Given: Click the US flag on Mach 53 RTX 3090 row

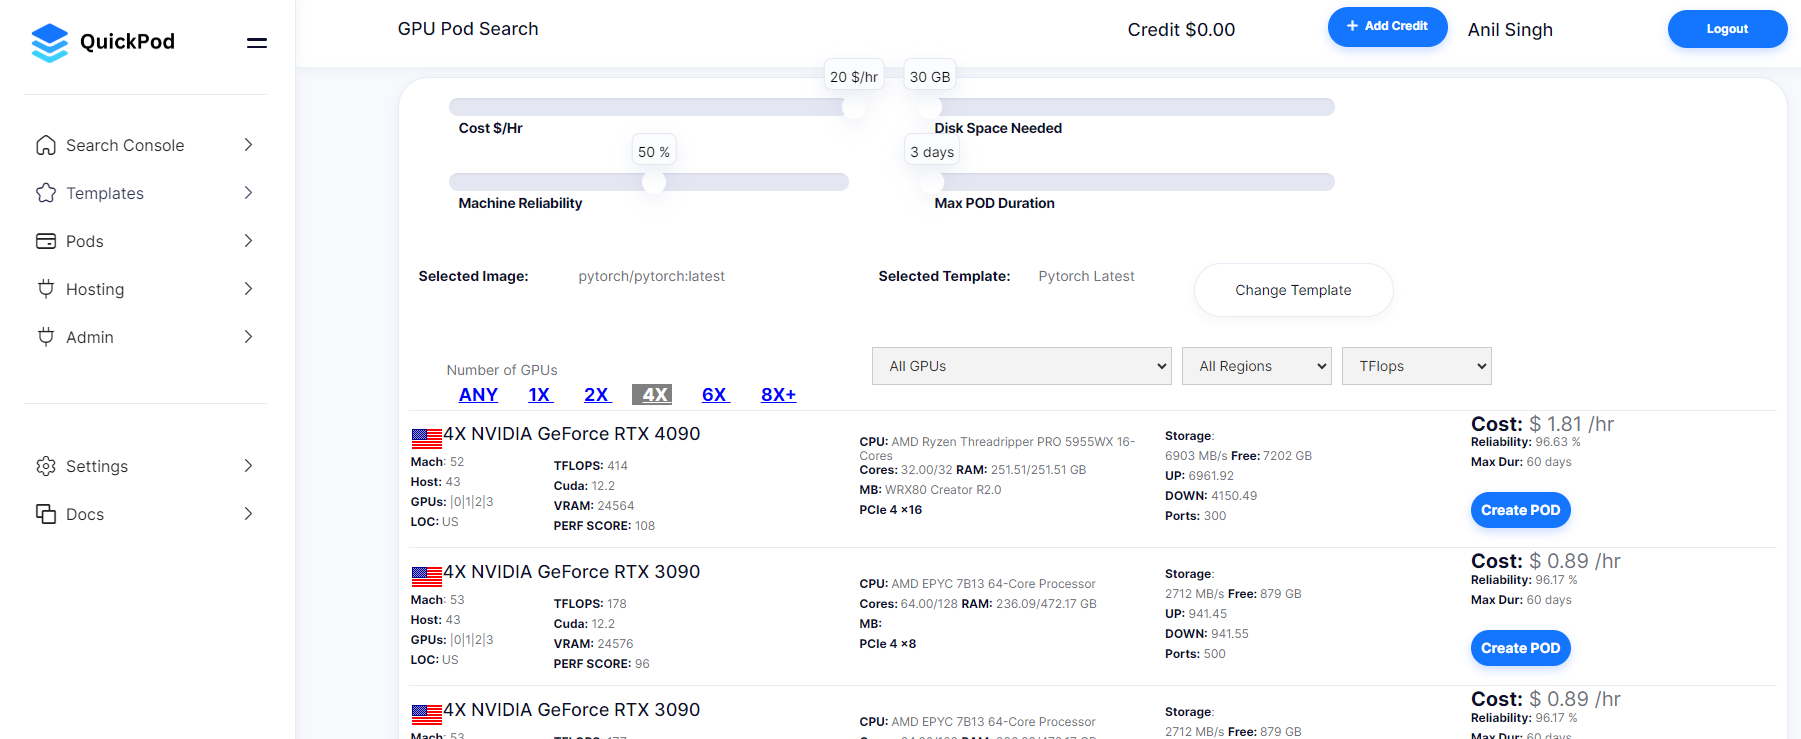Looking at the screenshot, I should click(427, 576).
